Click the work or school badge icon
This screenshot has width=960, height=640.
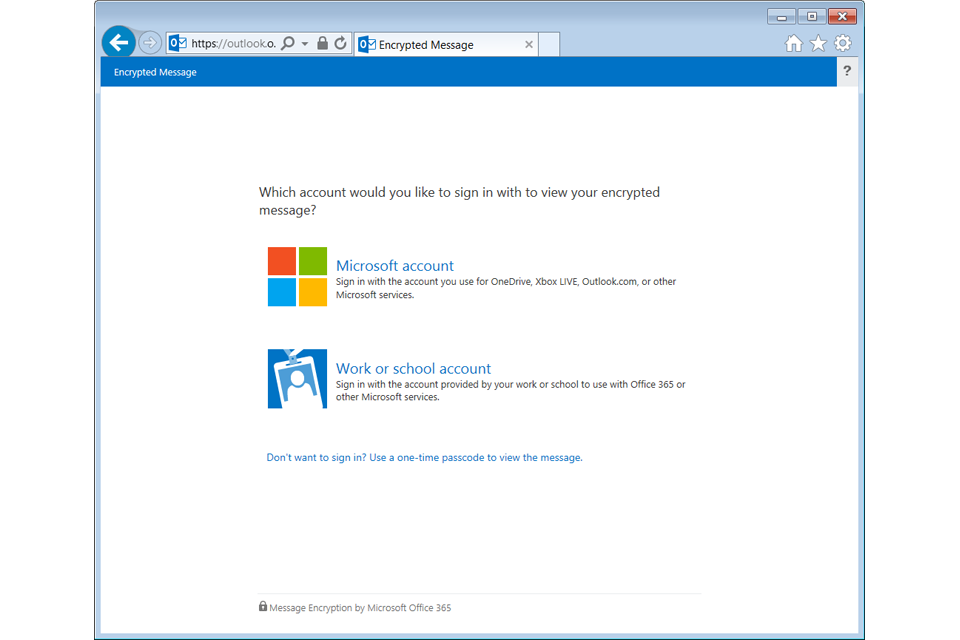point(297,379)
